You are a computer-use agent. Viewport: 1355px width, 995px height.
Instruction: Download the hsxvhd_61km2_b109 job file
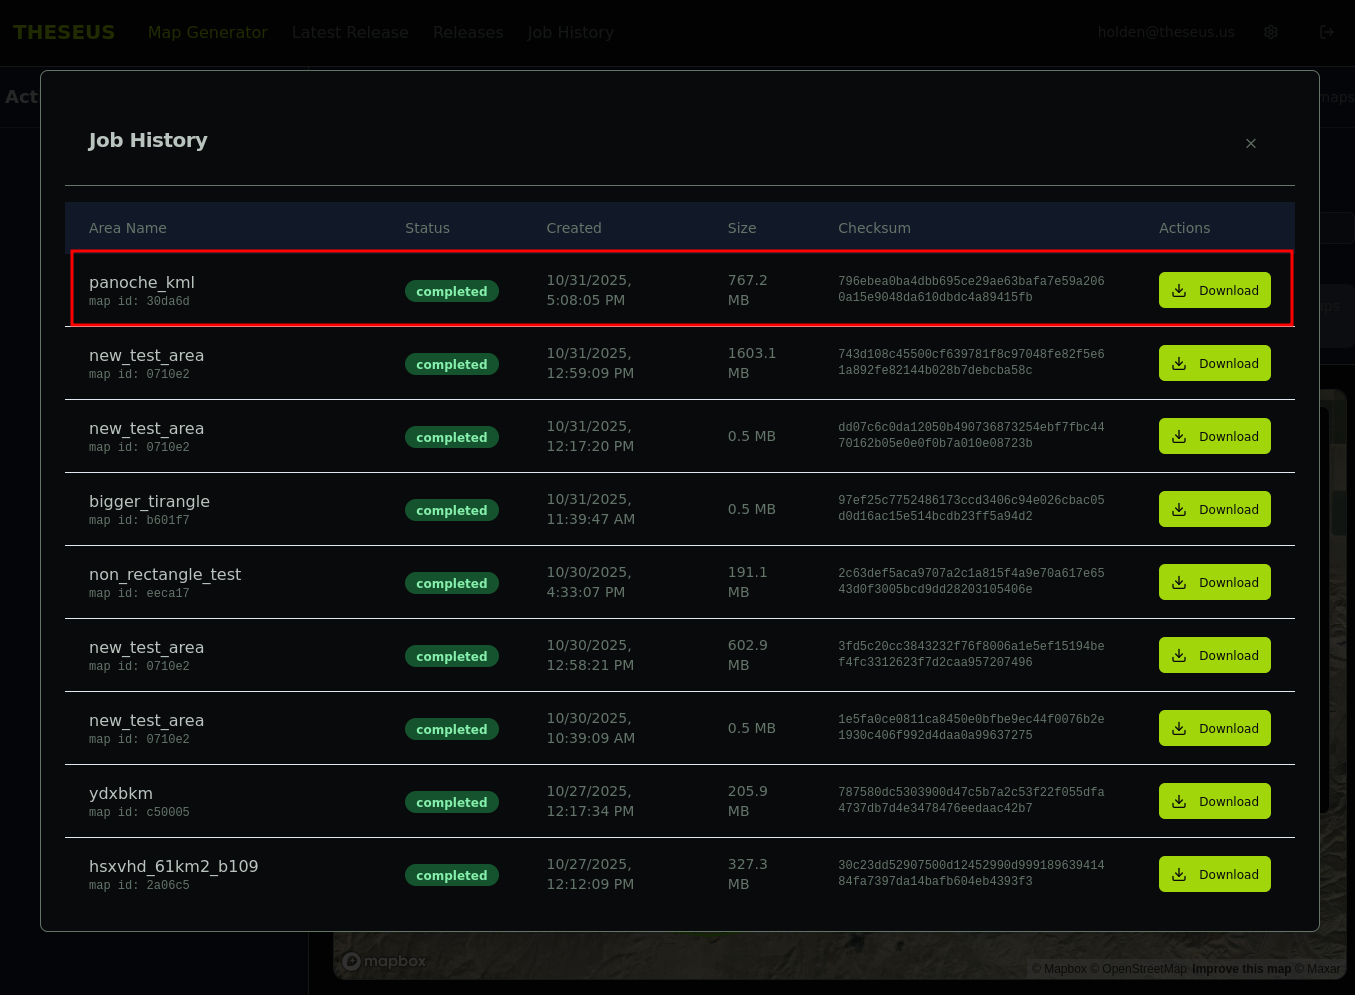point(1214,874)
